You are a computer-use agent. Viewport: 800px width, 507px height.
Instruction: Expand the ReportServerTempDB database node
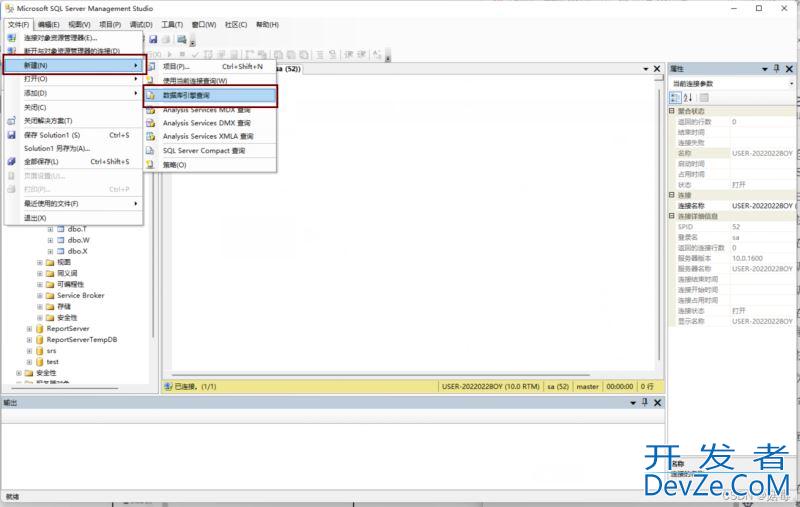(29, 340)
